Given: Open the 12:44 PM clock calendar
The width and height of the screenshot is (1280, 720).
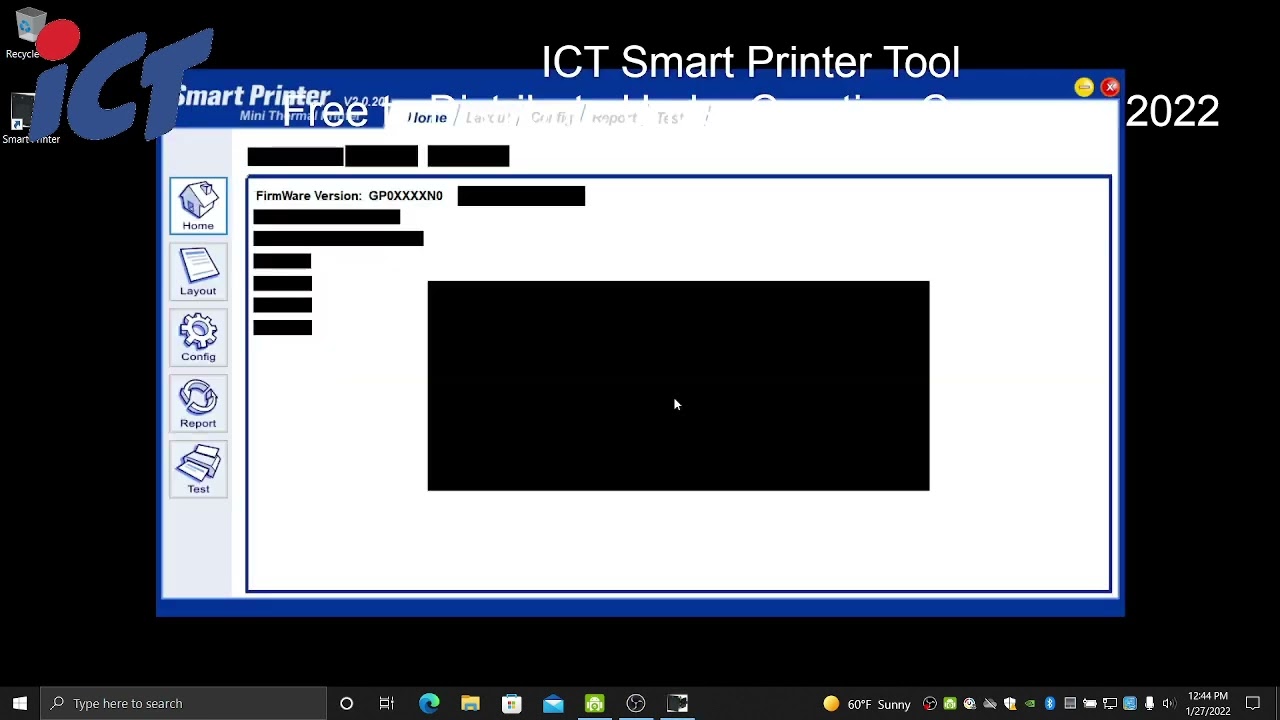Looking at the screenshot, I should [1208, 704].
